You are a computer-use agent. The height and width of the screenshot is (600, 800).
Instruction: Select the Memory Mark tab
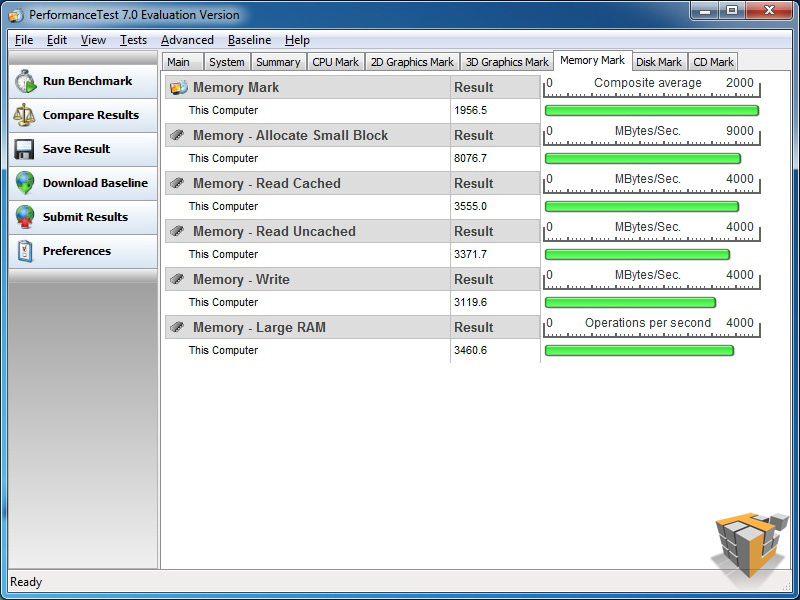[x=593, y=60]
